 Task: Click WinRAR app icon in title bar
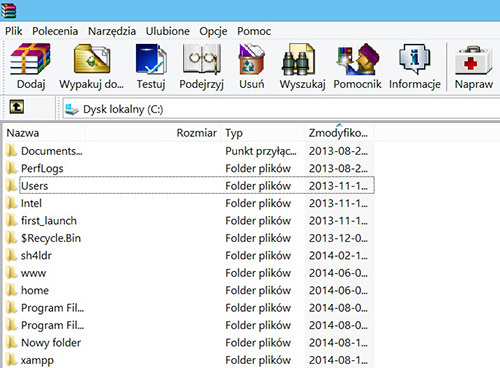[x=8, y=10]
